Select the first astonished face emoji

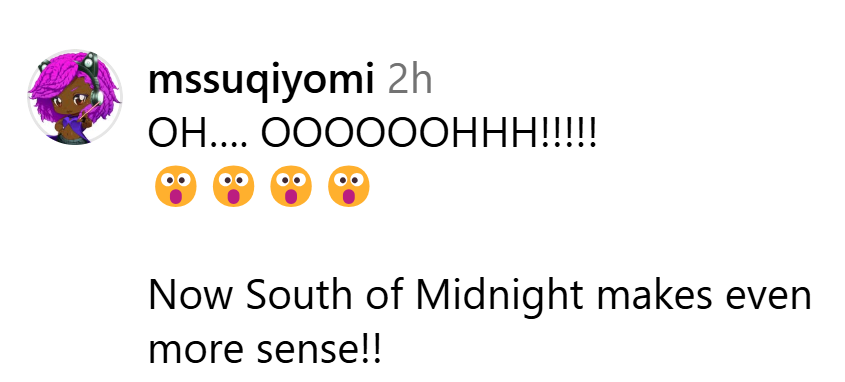pyautogui.click(x=176, y=186)
